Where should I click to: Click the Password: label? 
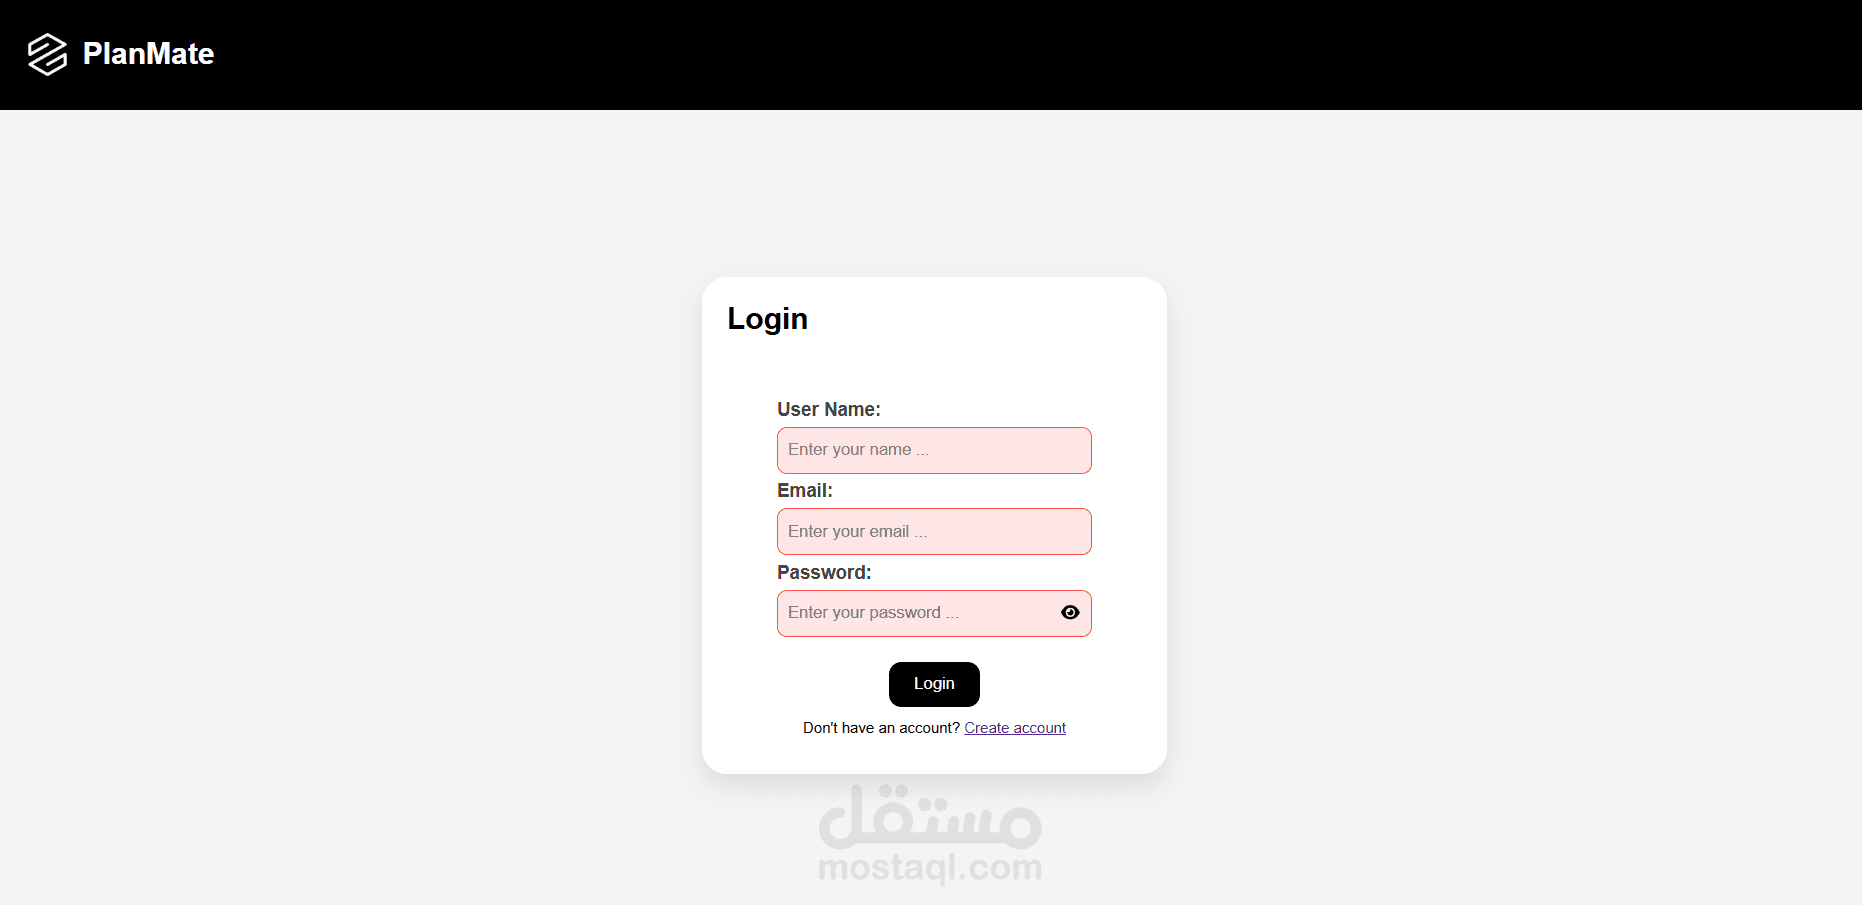(x=824, y=572)
